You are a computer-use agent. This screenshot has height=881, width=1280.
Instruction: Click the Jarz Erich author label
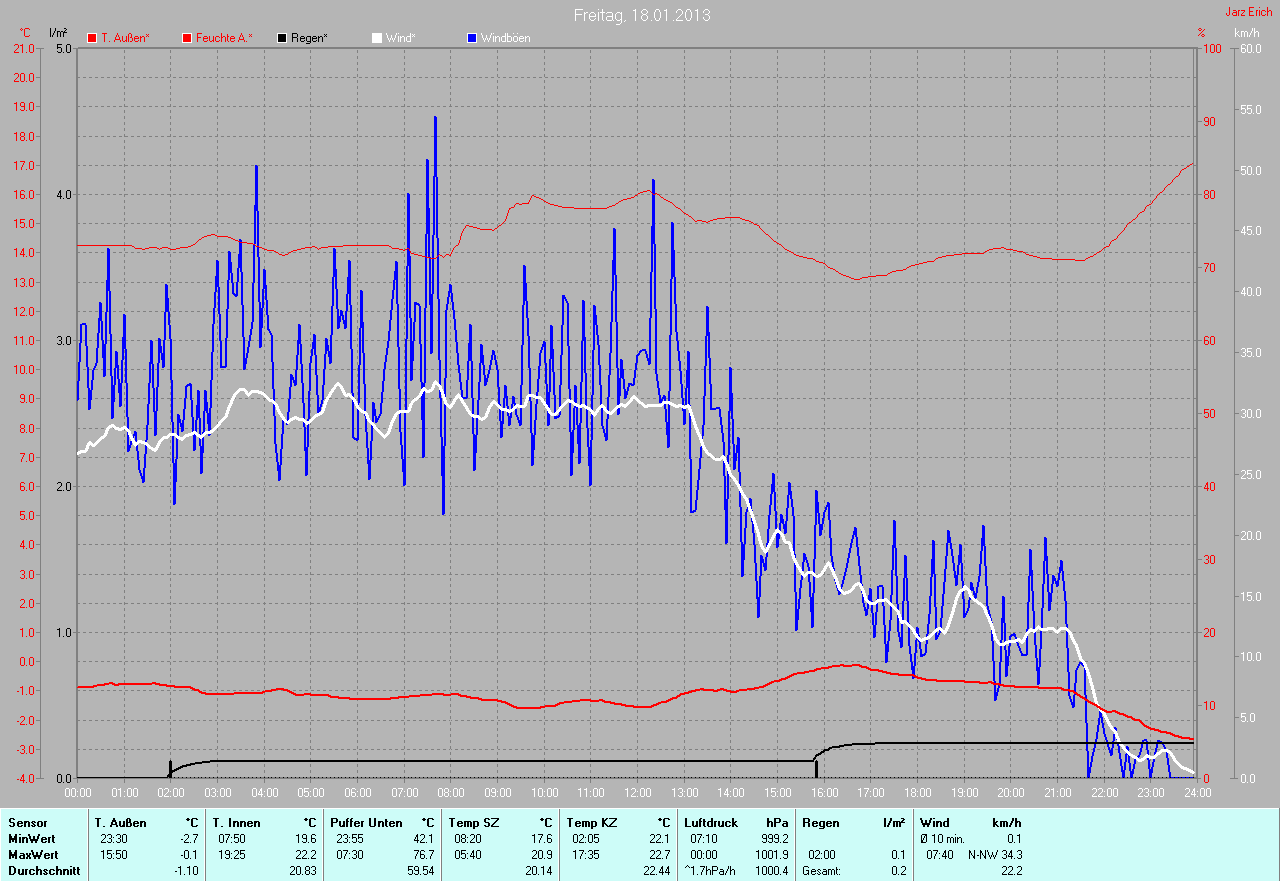pyautogui.click(x=1251, y=12)
